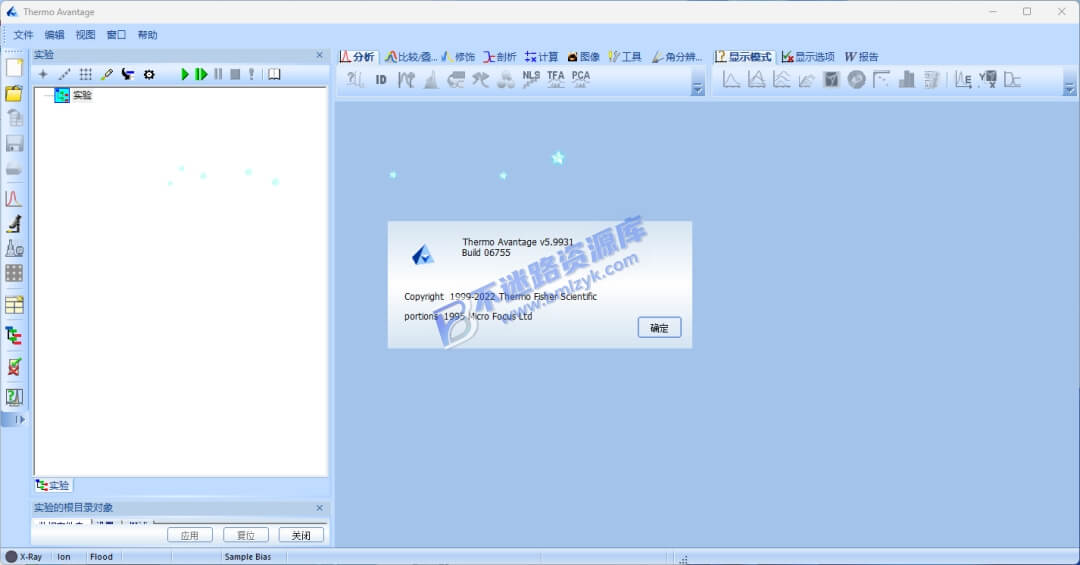
Task: Click the PCA analysis toolbar icon
Action: click(x=581, y=80)
